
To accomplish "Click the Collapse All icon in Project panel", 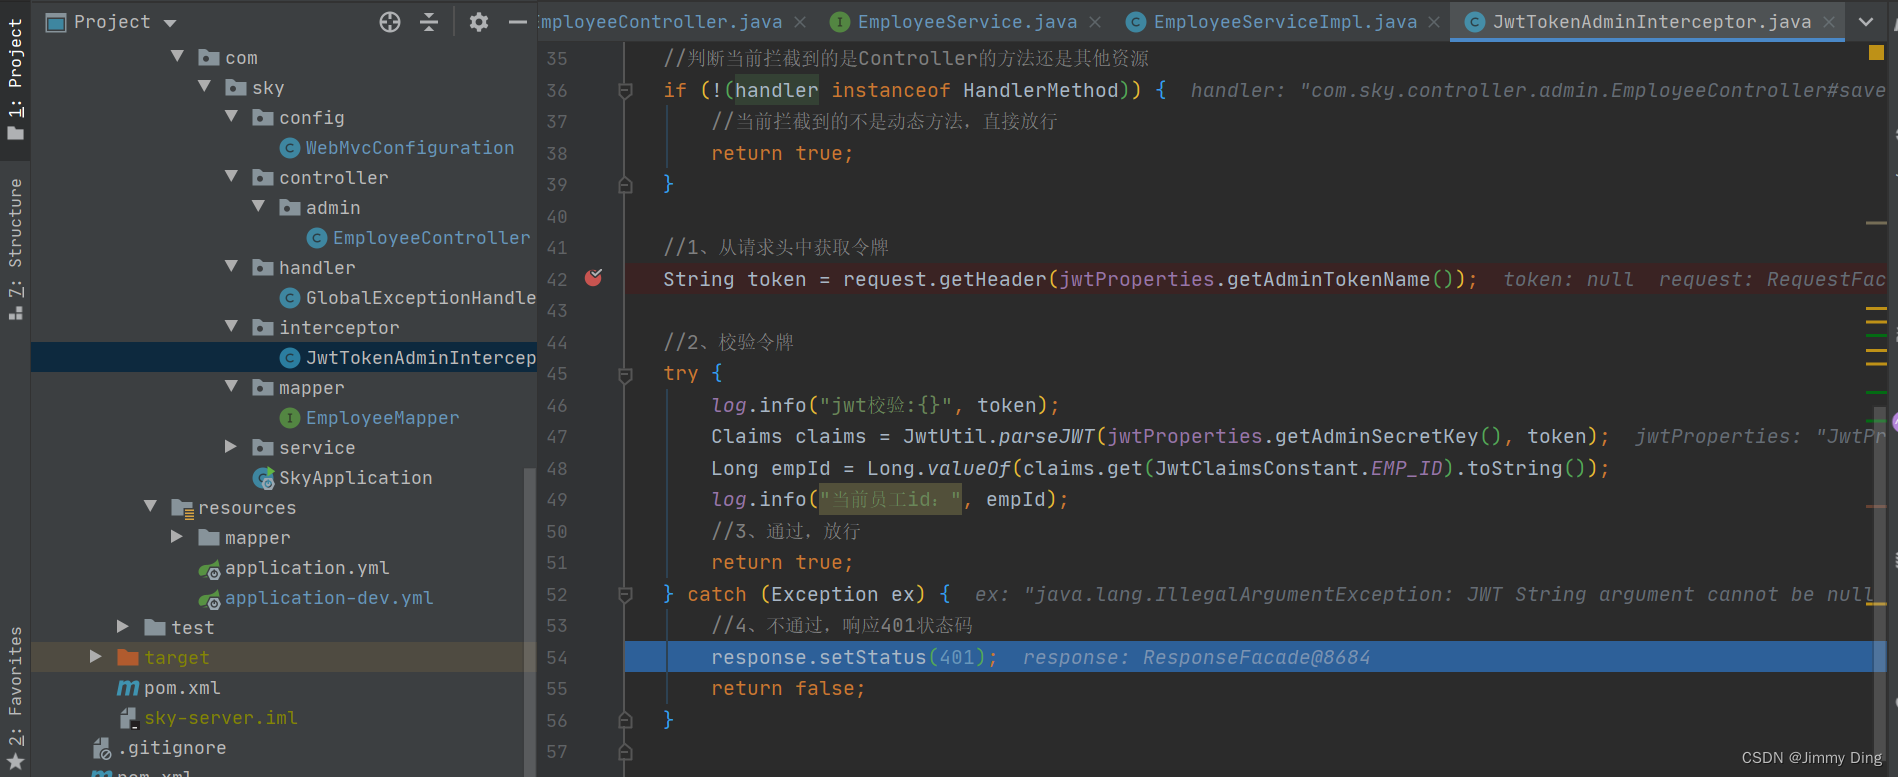I will (x=429, y=22).
